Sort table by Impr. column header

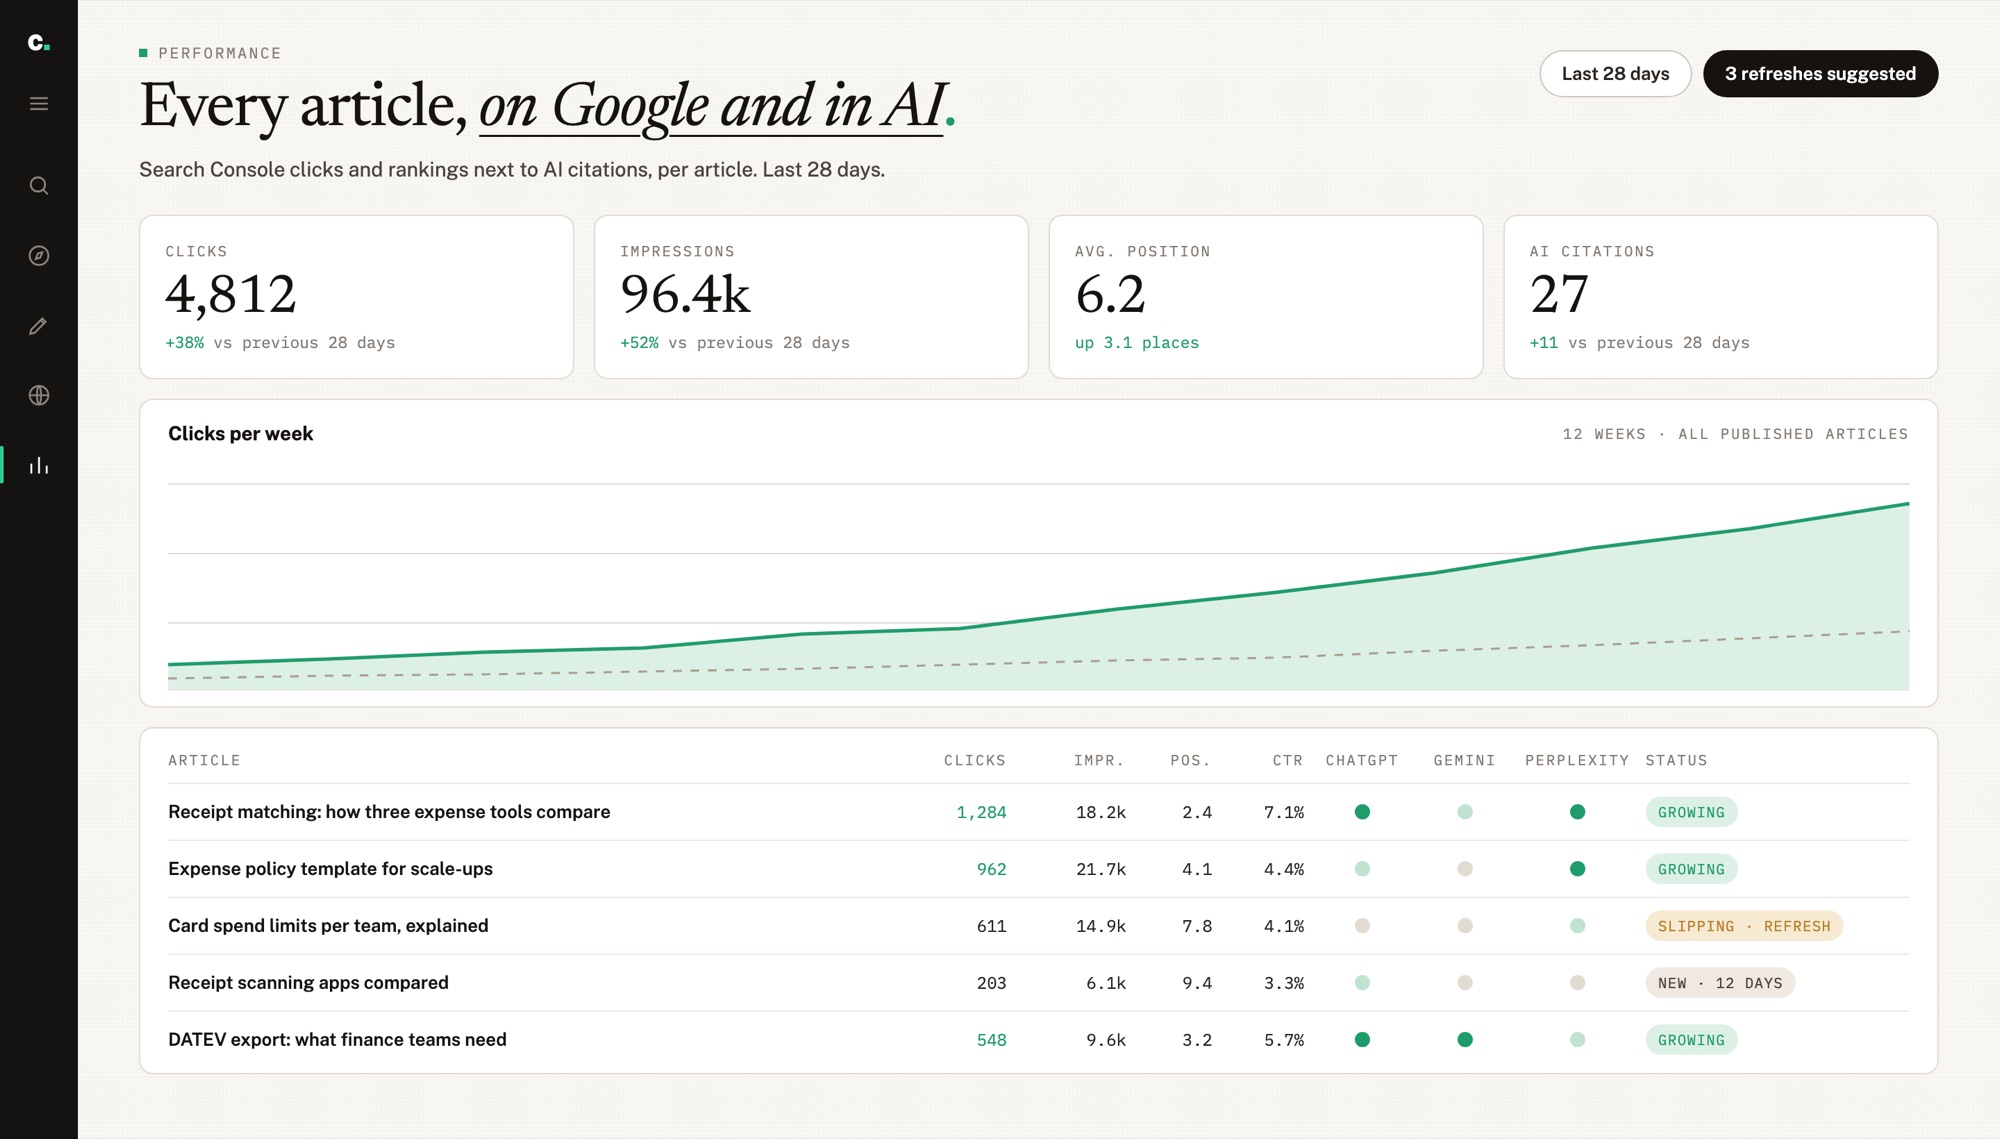tap(1099, 761)
